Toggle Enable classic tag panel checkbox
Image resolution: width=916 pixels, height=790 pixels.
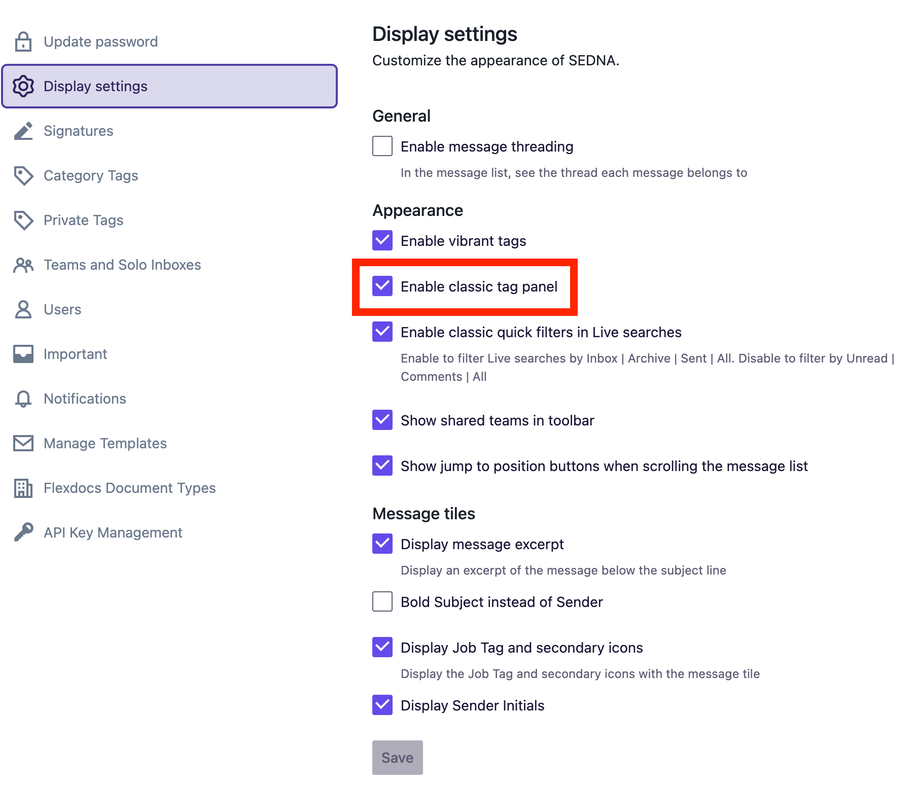click(383, 286)
